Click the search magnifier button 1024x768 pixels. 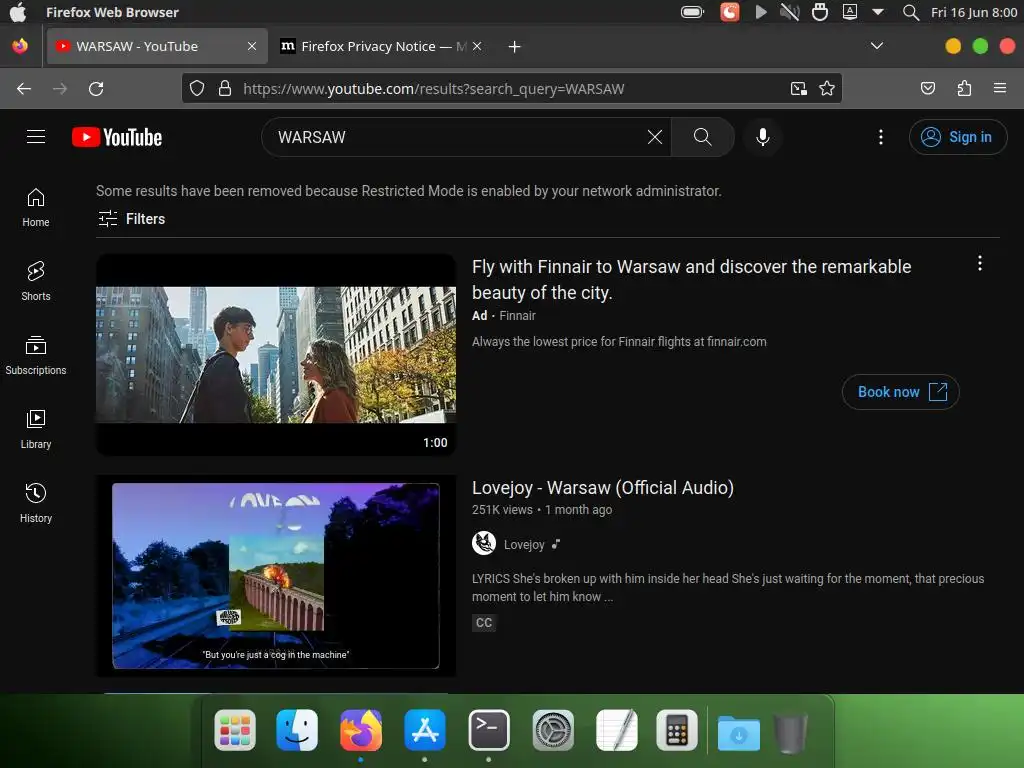click(703, 136)
